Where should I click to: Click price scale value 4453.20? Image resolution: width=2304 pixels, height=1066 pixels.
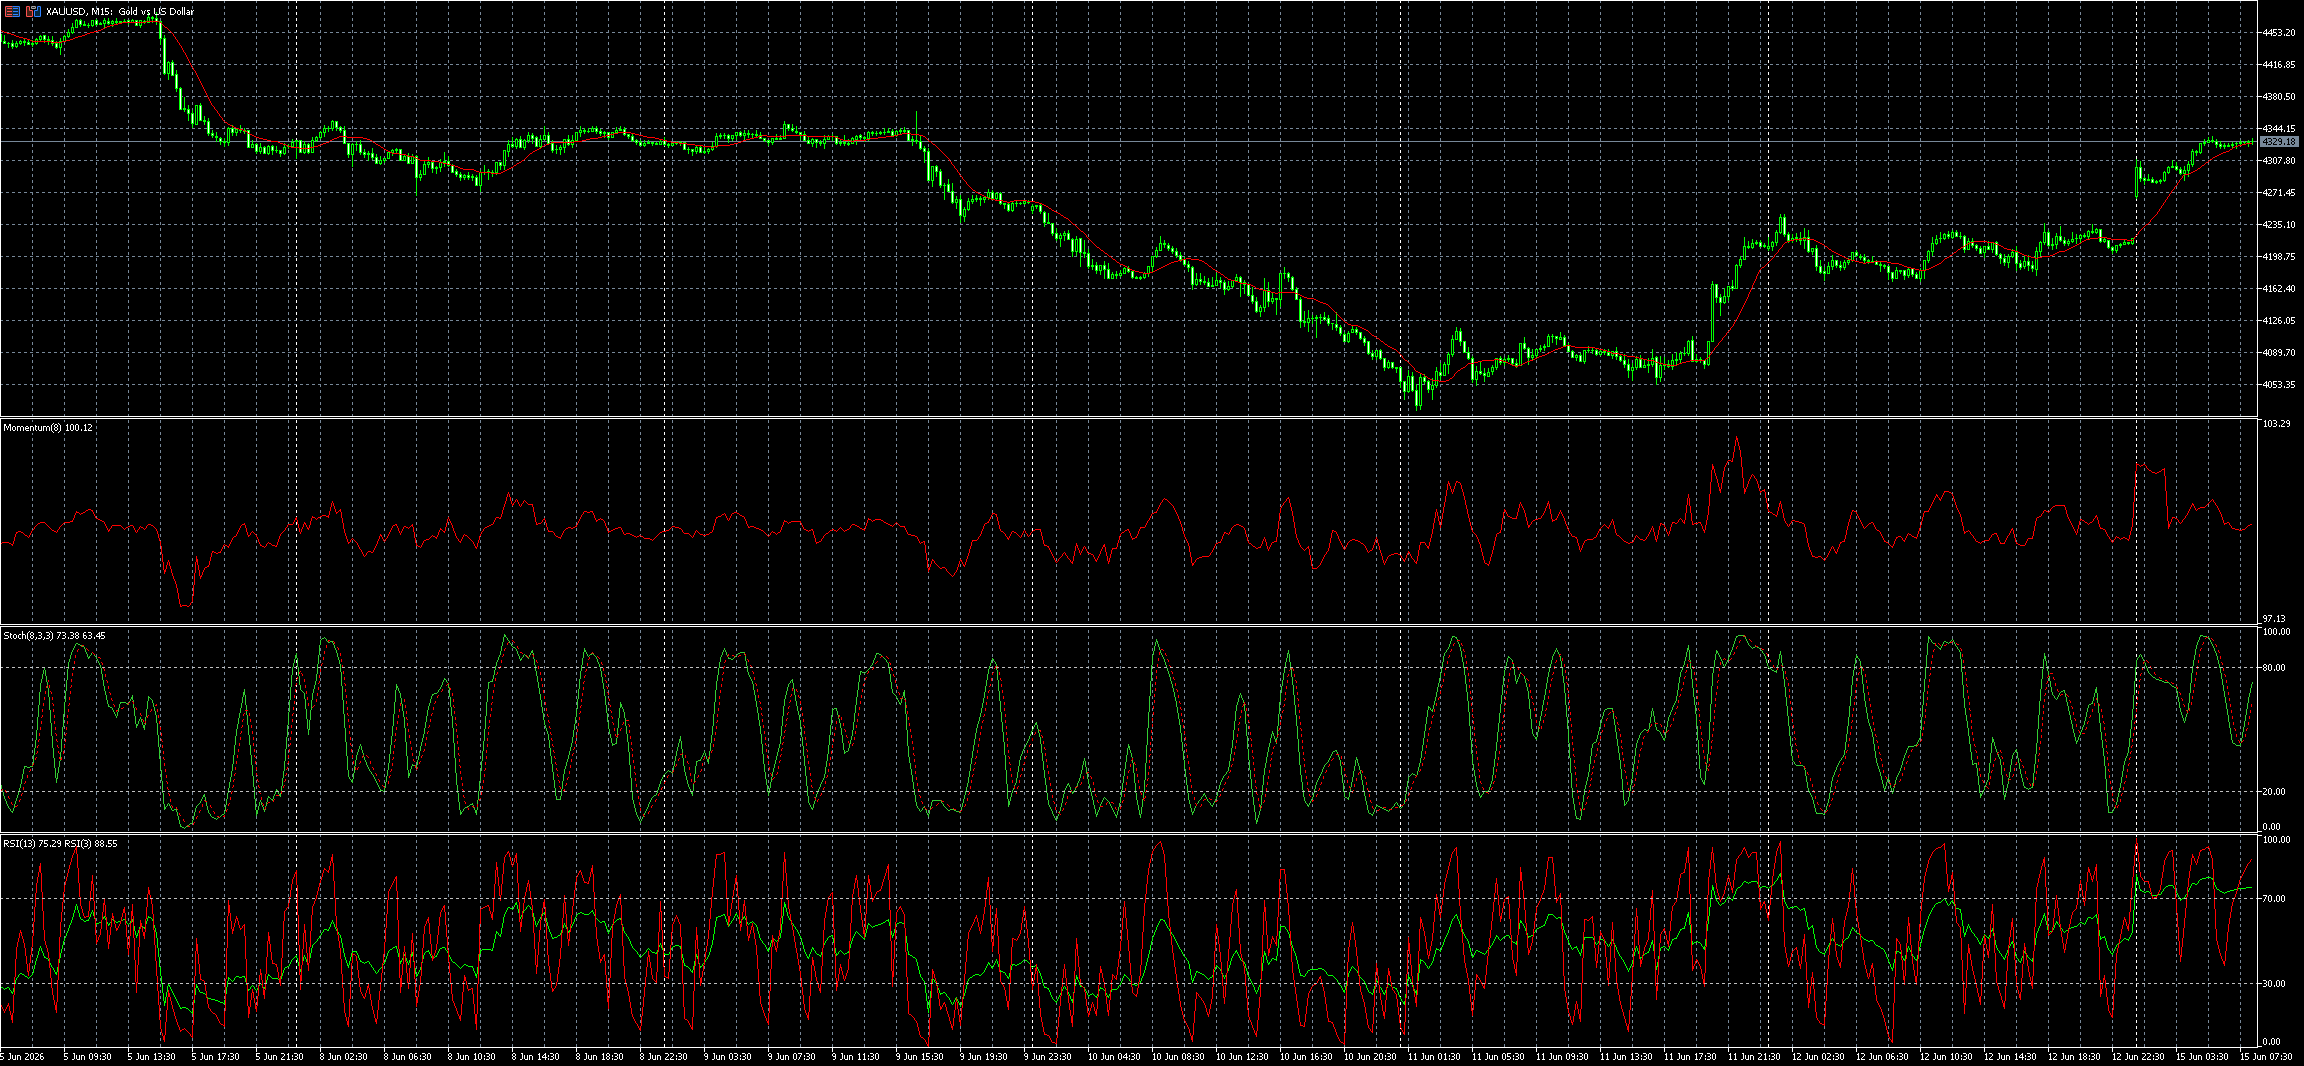point(2278,33)
